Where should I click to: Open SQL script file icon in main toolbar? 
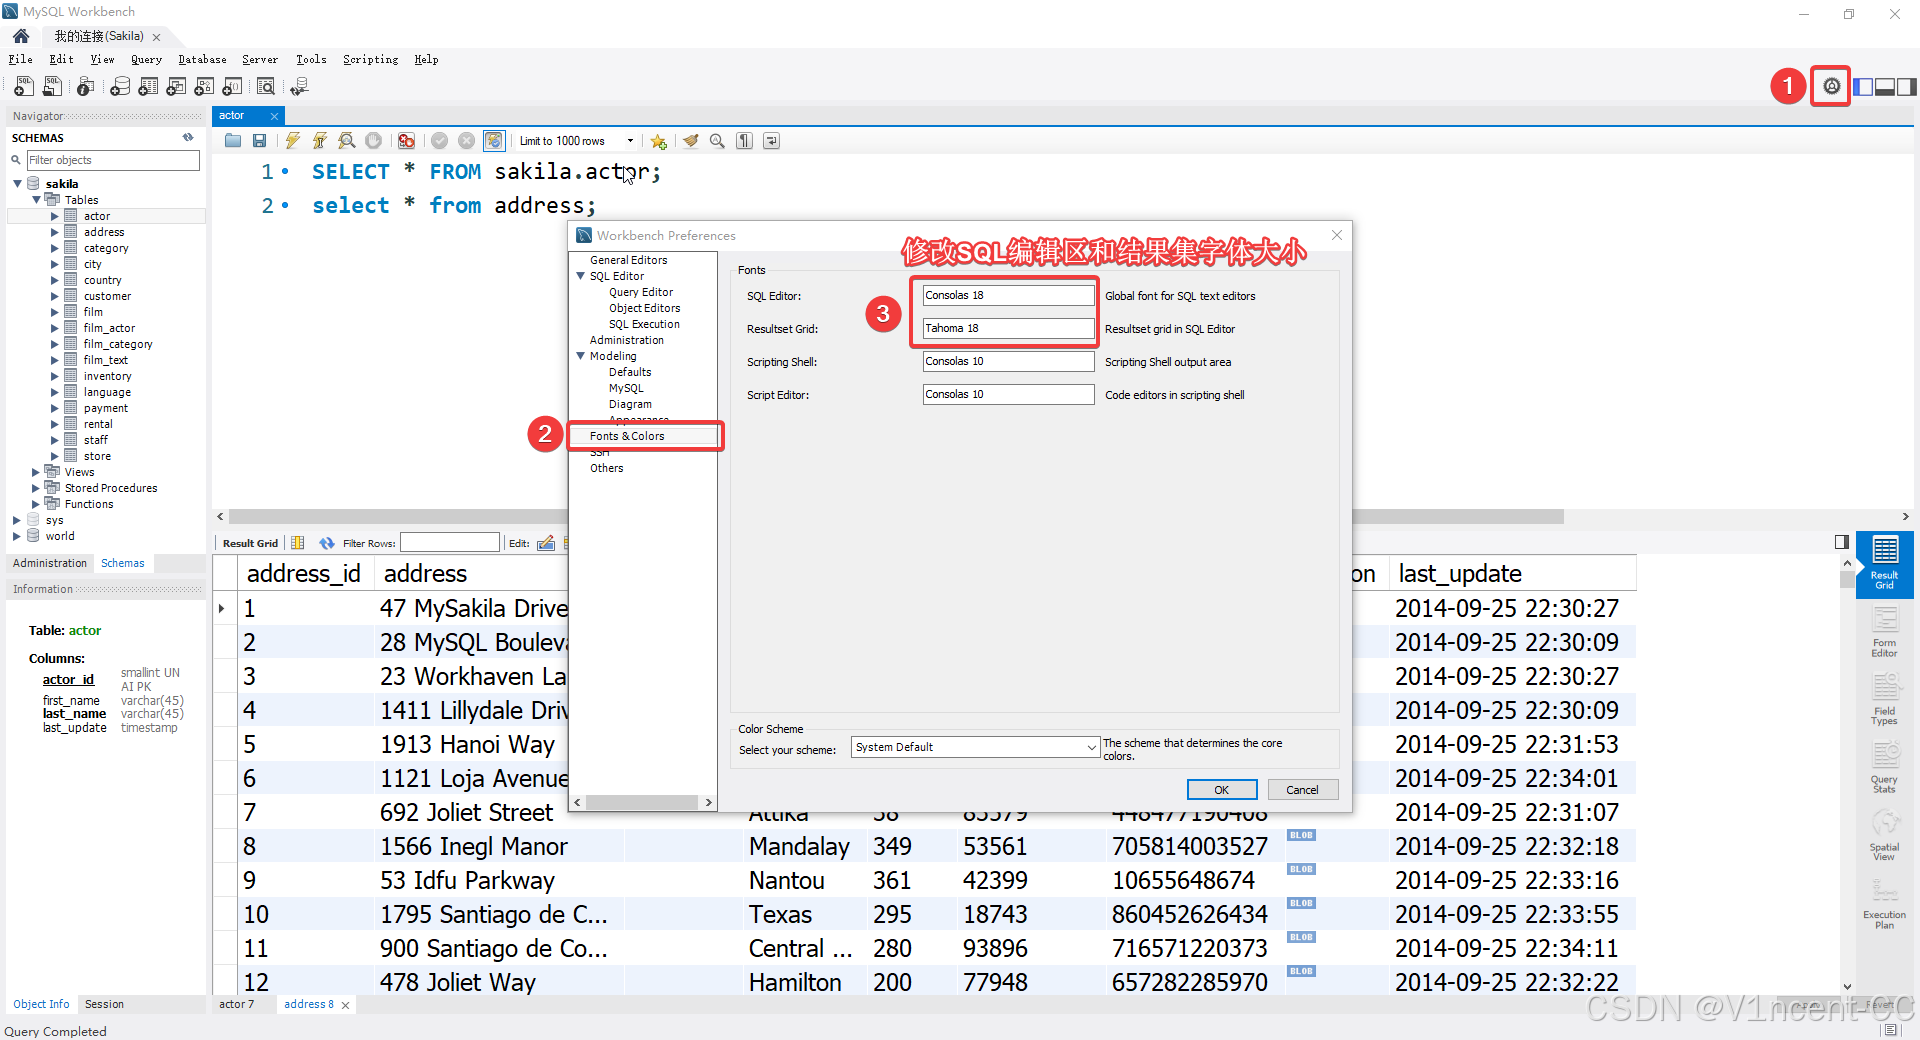point(52,87)
